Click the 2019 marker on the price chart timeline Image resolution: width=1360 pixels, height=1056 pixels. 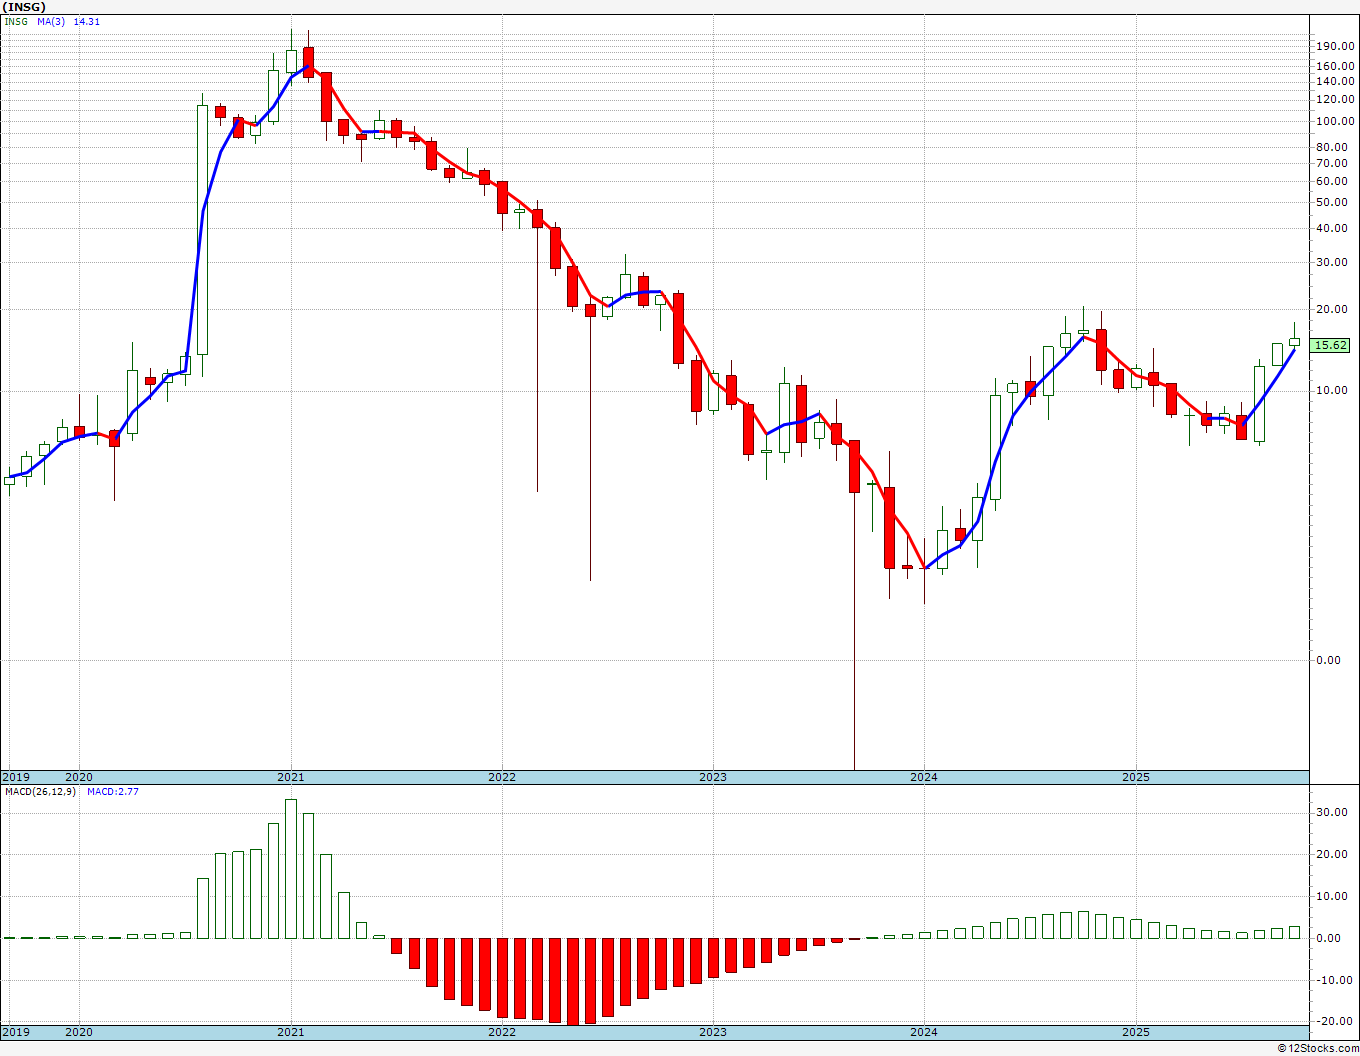(x=15, y=777)
